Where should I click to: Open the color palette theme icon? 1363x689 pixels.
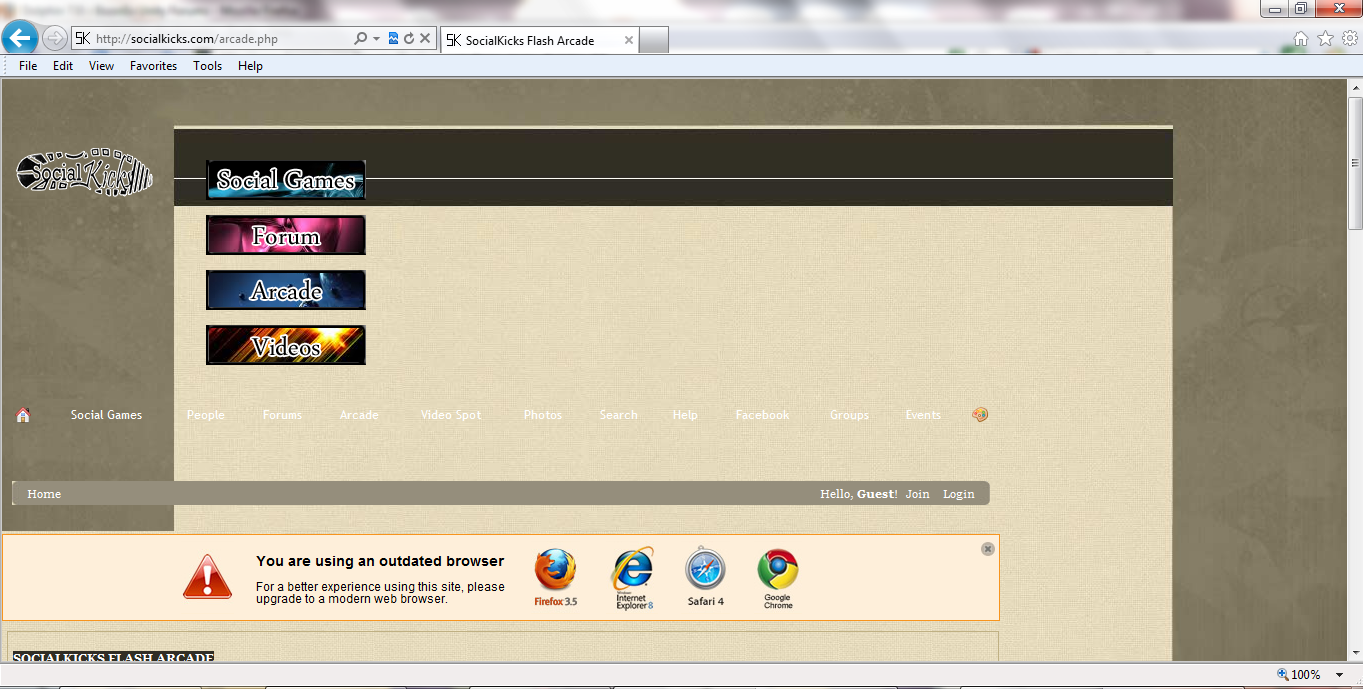coord(980,414)
